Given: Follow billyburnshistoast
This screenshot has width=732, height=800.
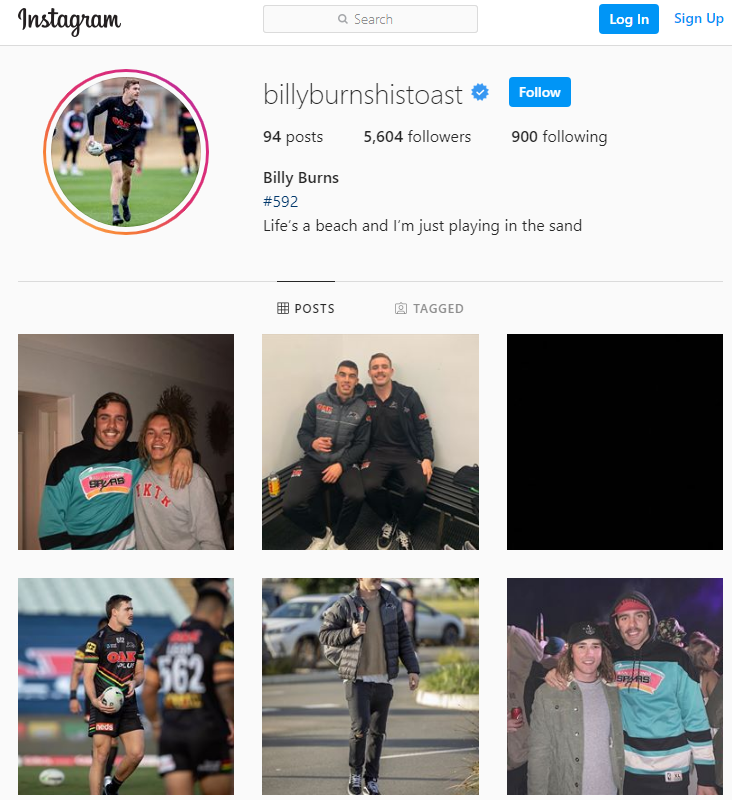Looking at the screenshot, I should pyautogui.click(x=540, y=92).
